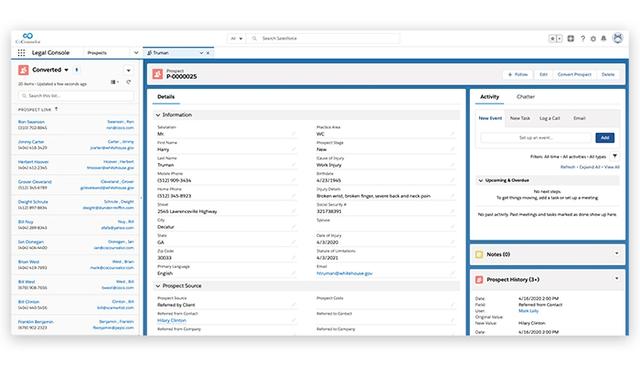This screenshot has height=366, width=640.
Task: Click the Follow button
Action: coord(518,74)
